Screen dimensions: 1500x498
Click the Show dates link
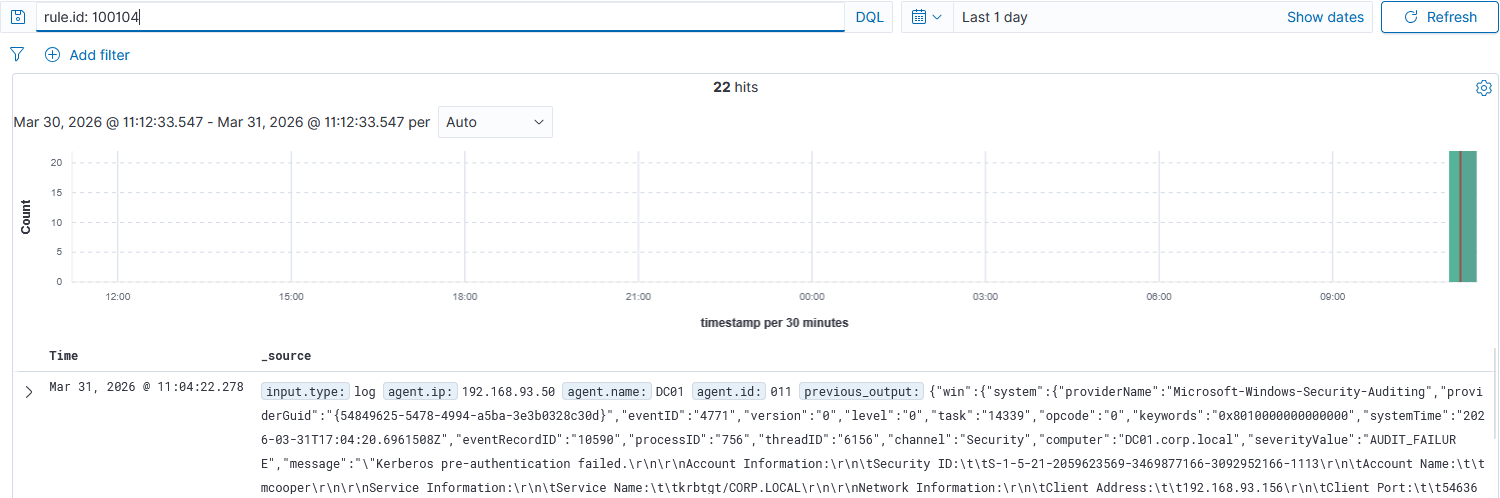pyautogui.click(x=1325, y=17)
